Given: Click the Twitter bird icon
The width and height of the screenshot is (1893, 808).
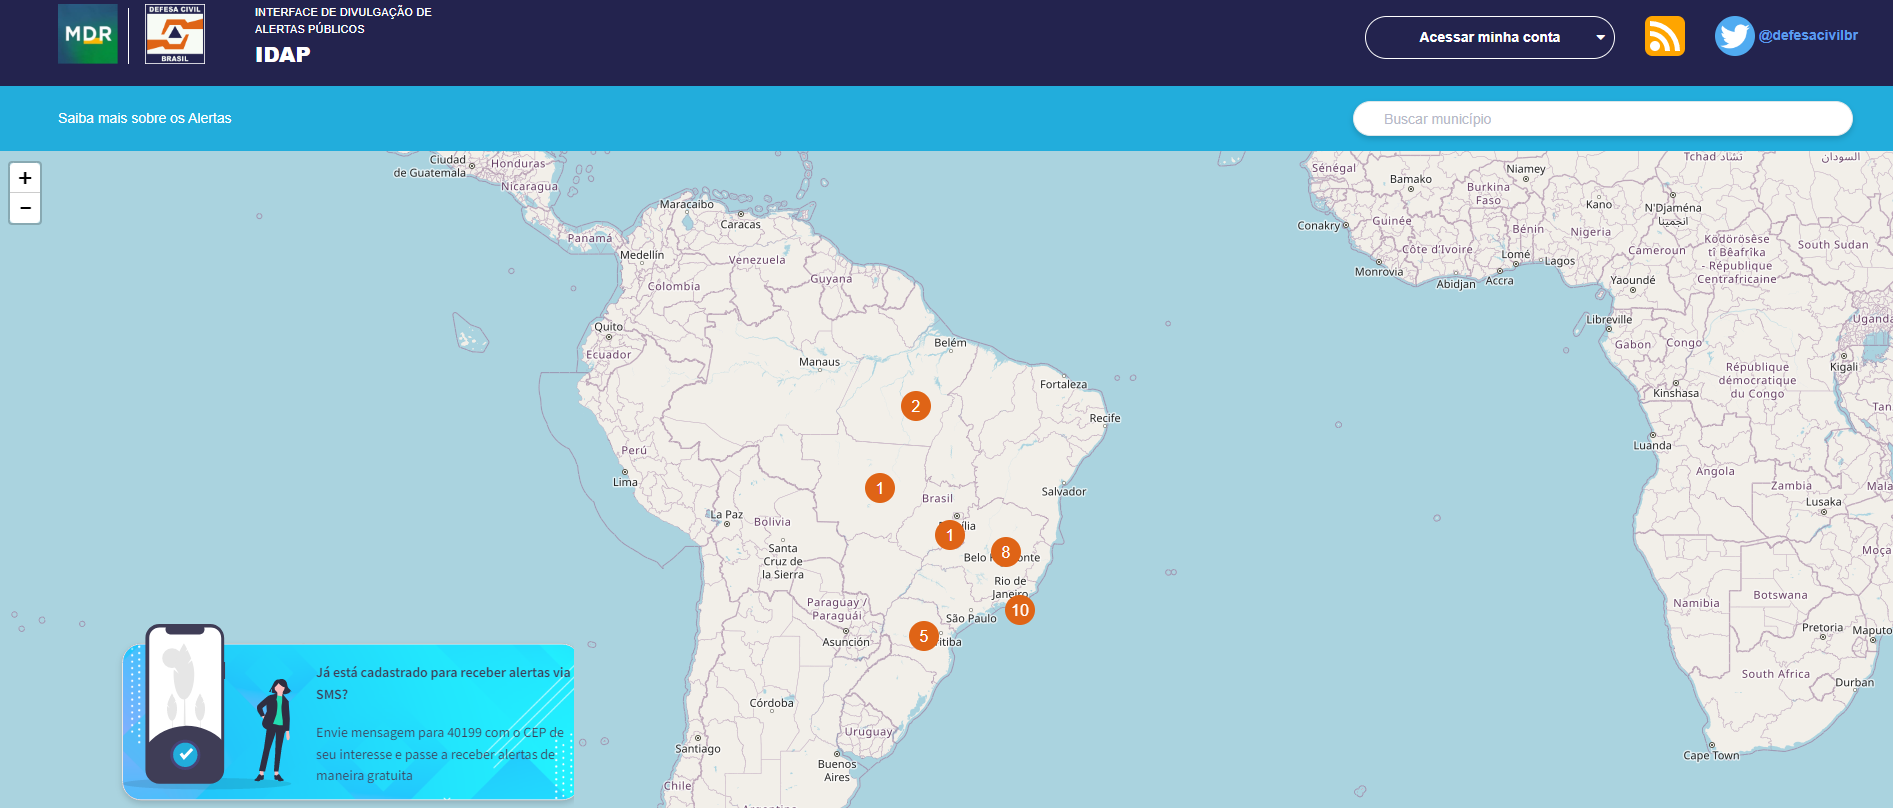Looking at the screenshot, I should click(x=1733, y=36).
